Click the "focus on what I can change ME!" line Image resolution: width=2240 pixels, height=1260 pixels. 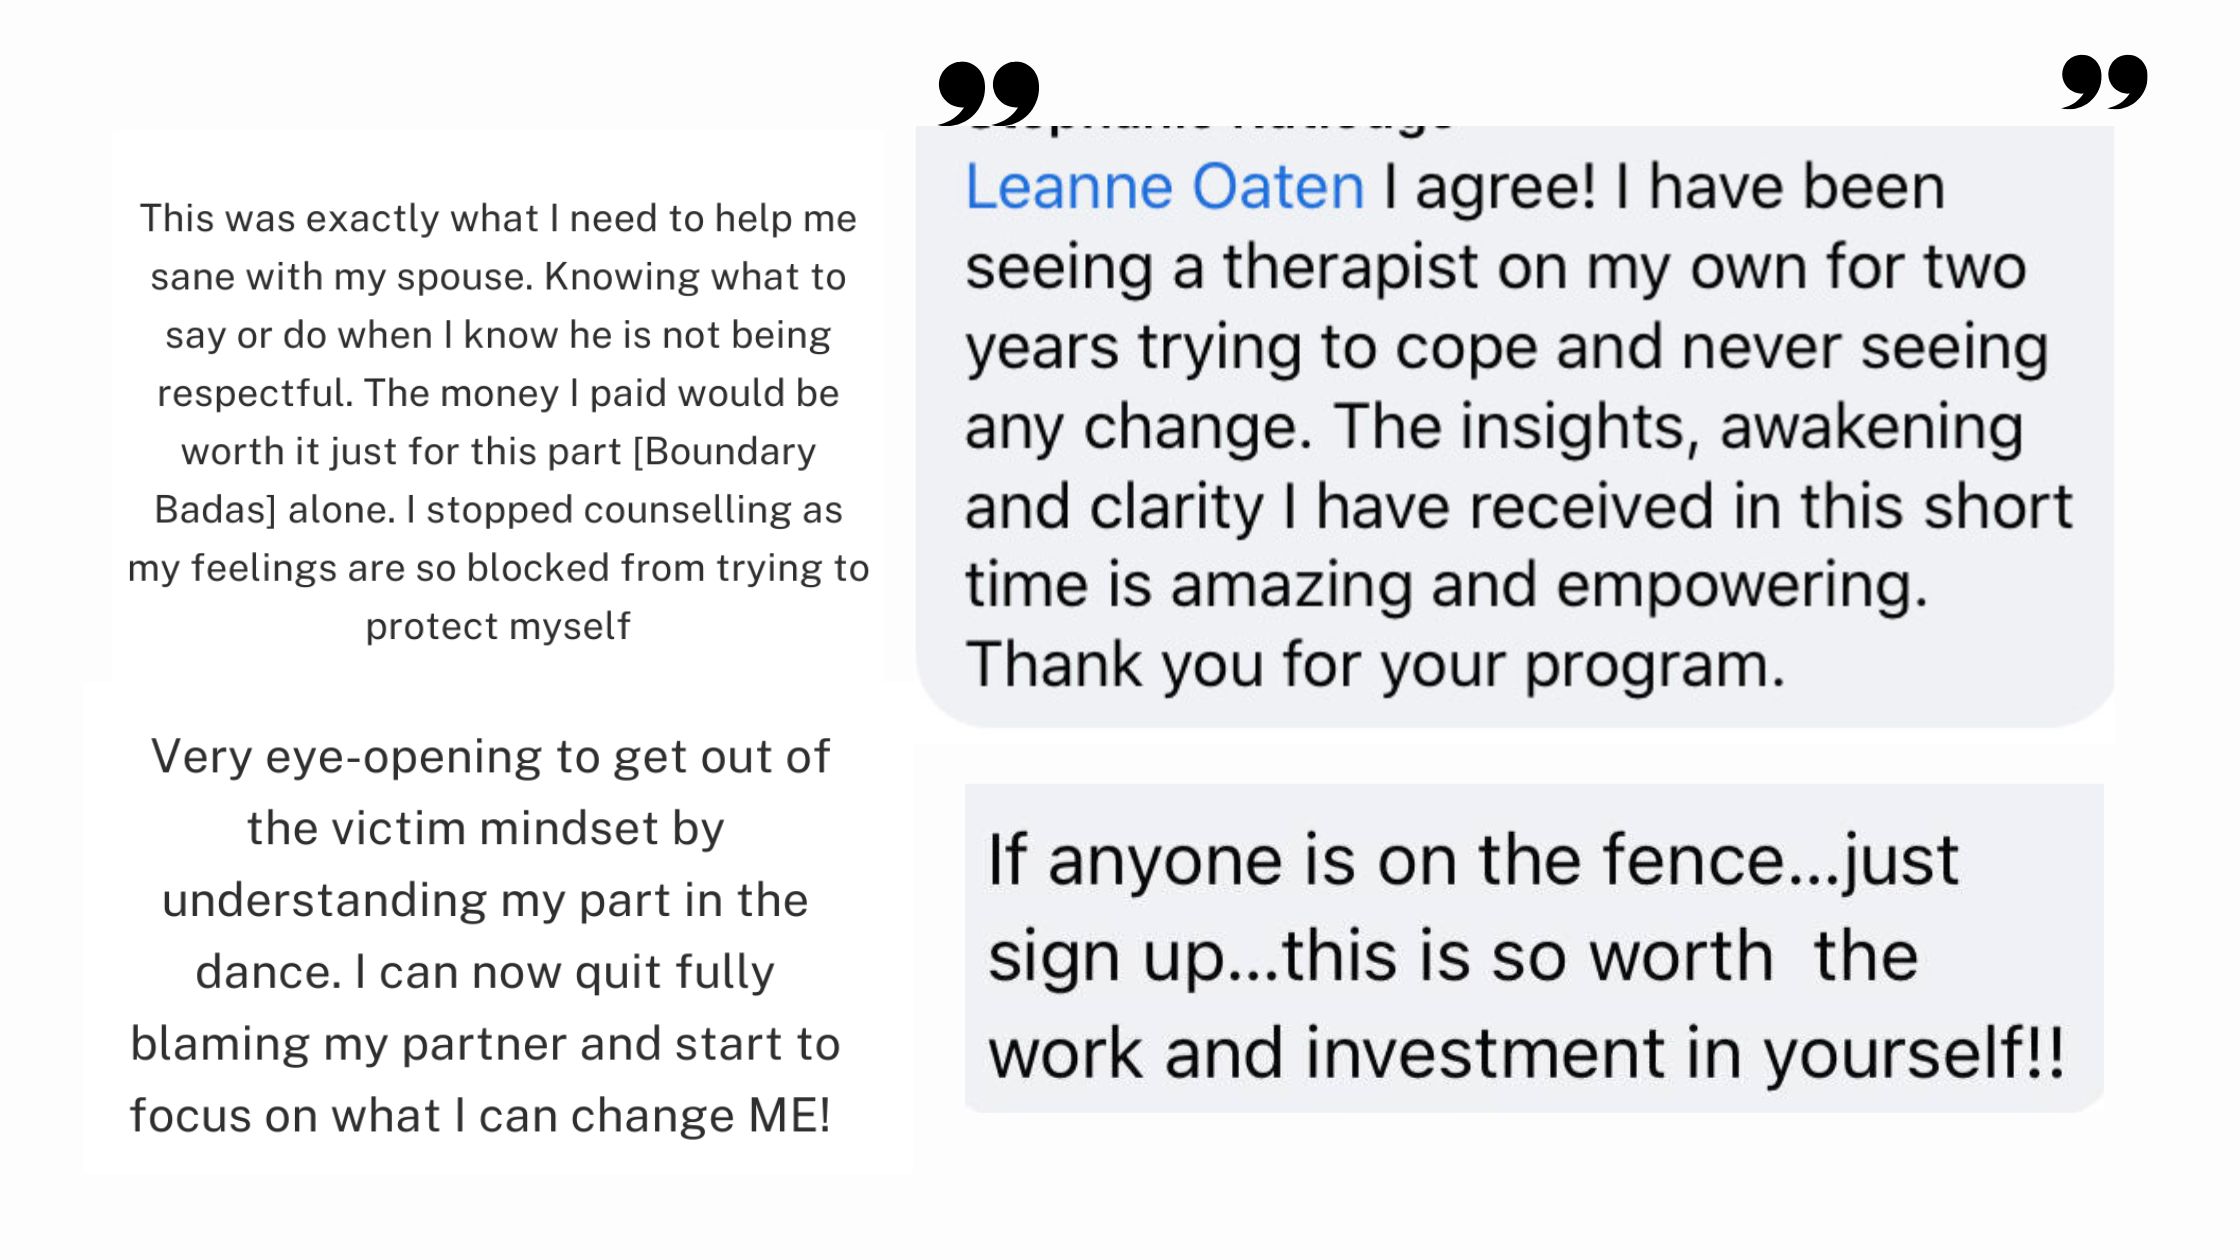[x=480, y=1116]
